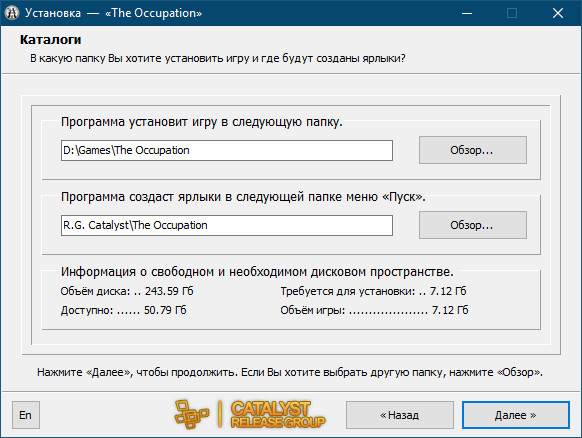Image resolution: width=582 pixels, height=438 pixels.
Task: Click the title bar text «The Occupation»
Action: [x=153, y=13]
